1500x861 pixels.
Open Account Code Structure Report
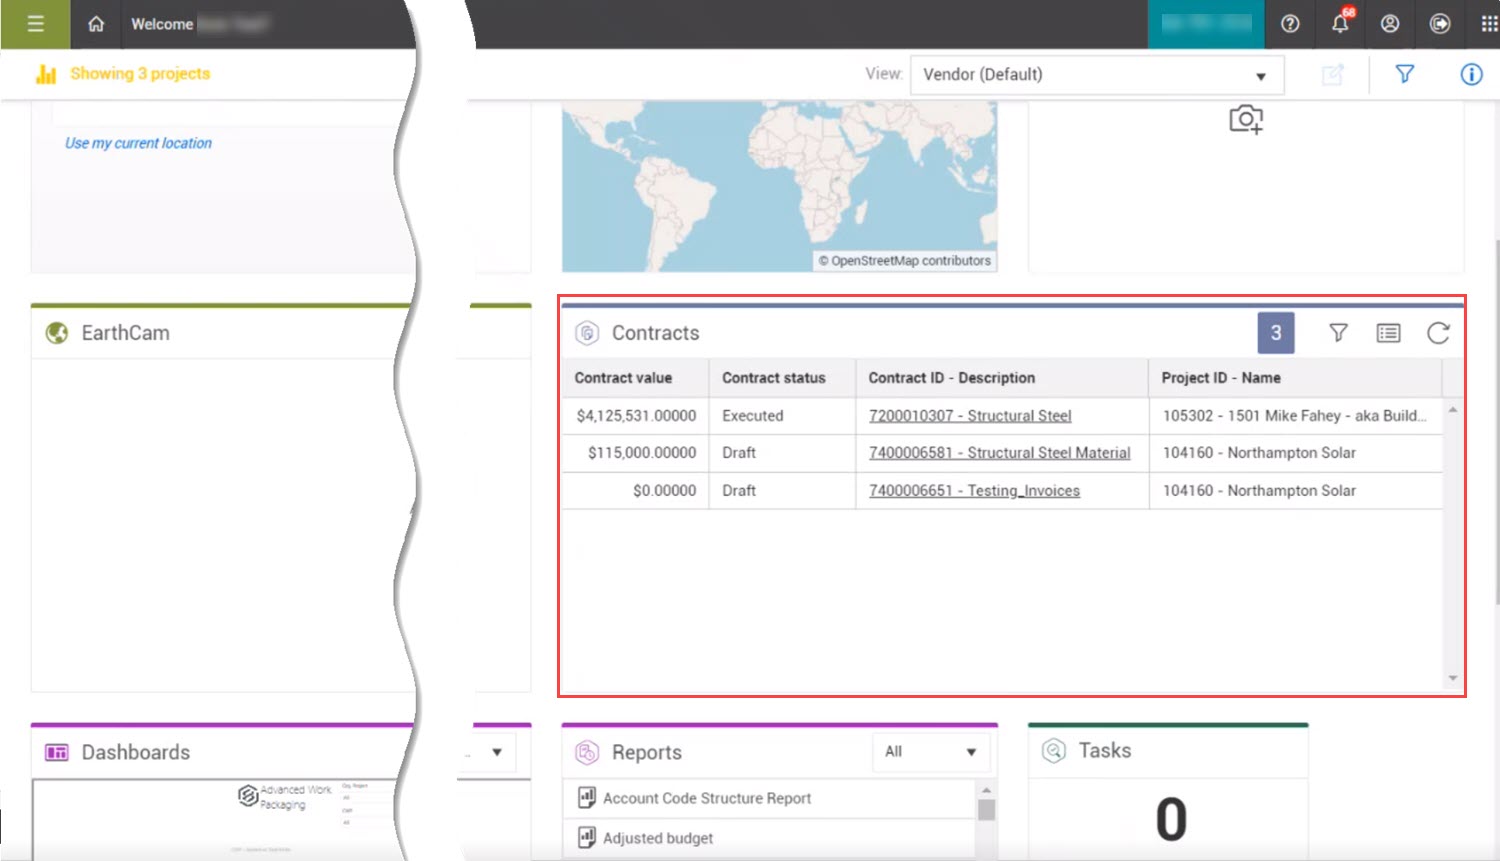(x=707, y=798)
